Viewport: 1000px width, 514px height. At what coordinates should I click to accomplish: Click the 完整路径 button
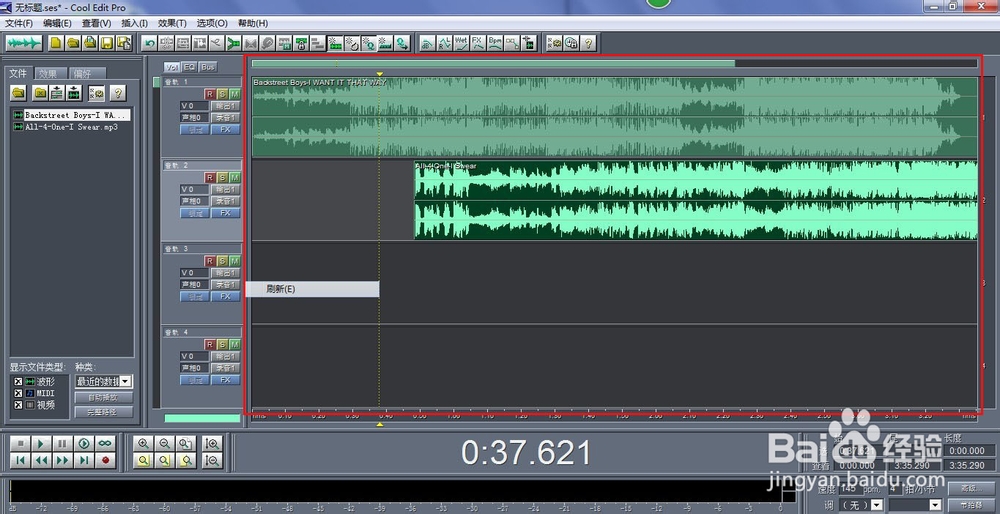click(x=104, y=412)
